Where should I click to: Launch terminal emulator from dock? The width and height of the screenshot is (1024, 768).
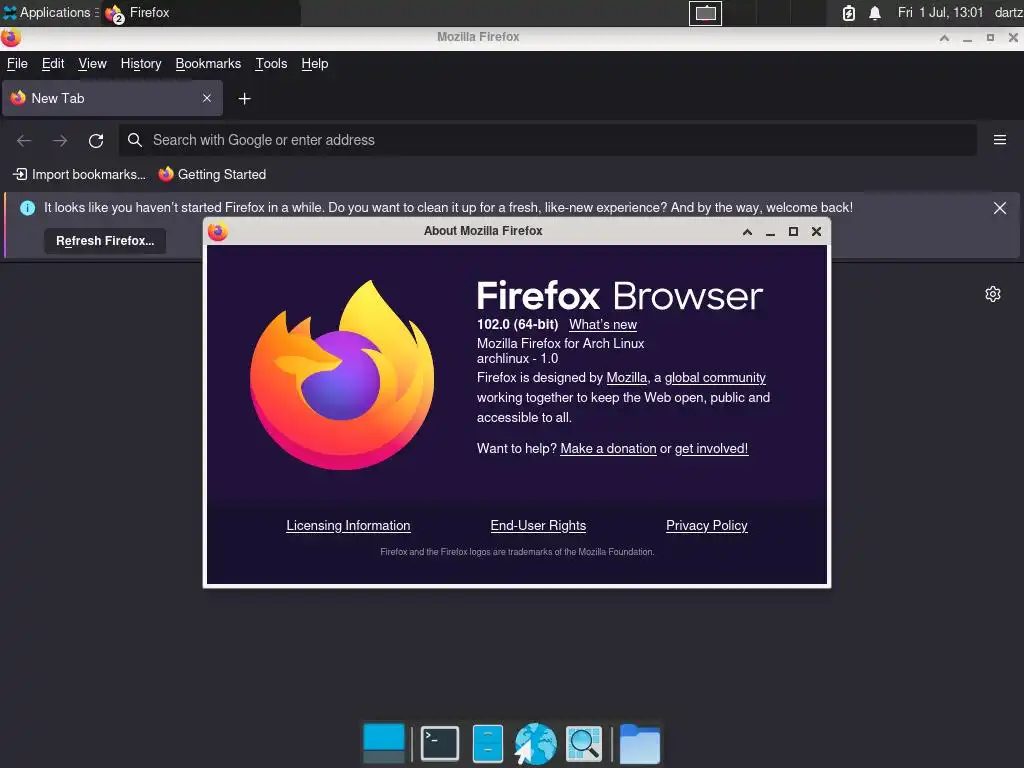click(x=440, y=743)
